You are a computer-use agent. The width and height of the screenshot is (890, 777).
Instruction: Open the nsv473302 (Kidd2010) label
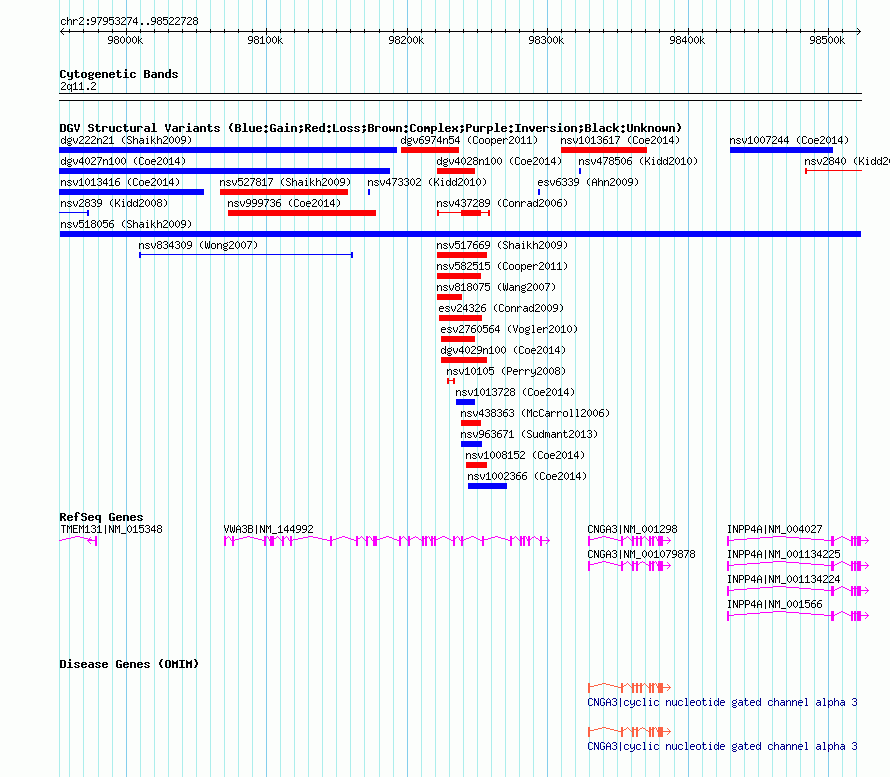427,182
